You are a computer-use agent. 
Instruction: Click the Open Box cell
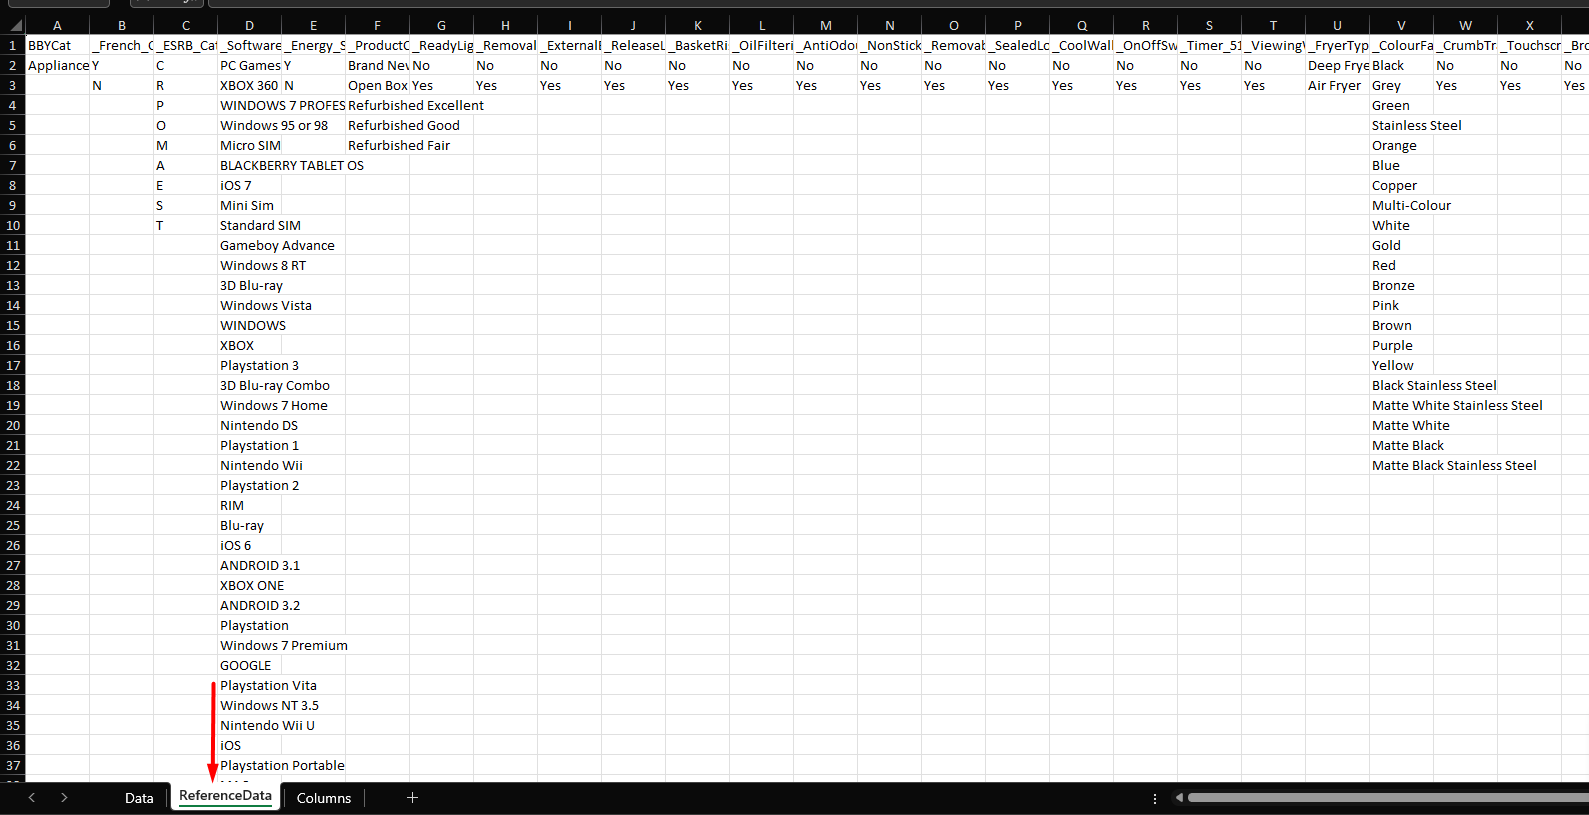click(378, 85)
